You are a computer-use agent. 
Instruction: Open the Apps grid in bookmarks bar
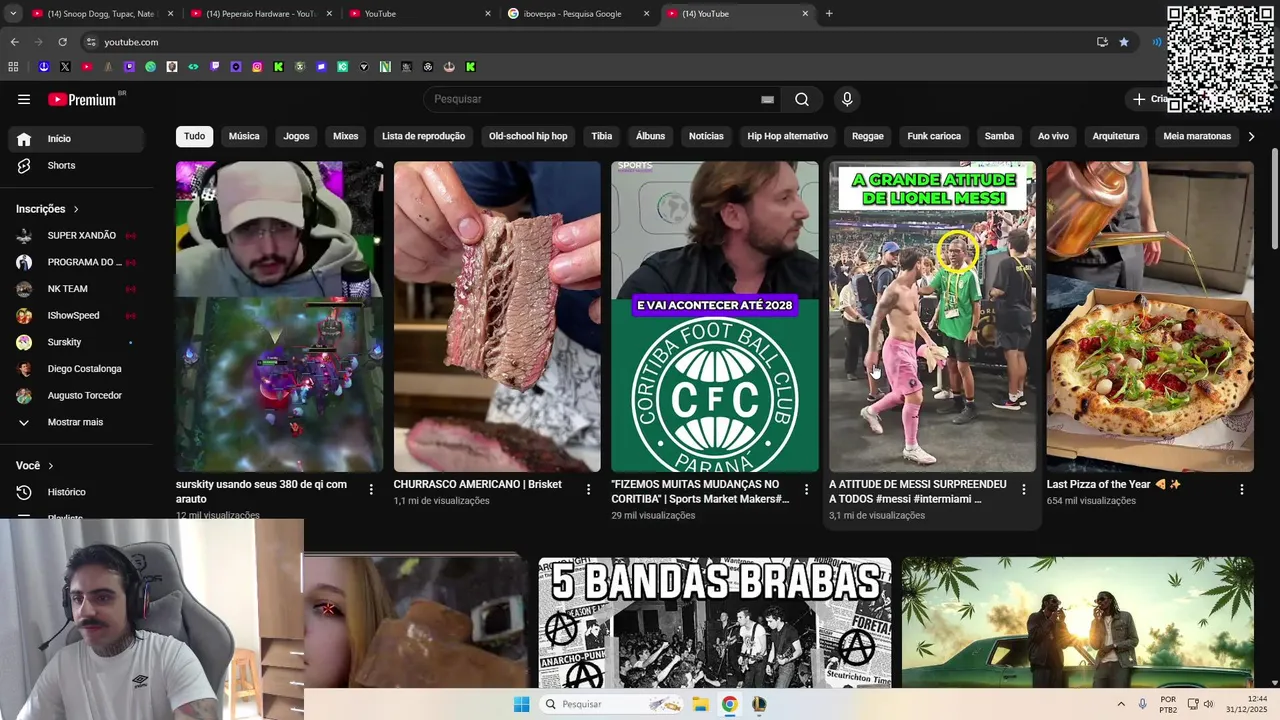13,67
